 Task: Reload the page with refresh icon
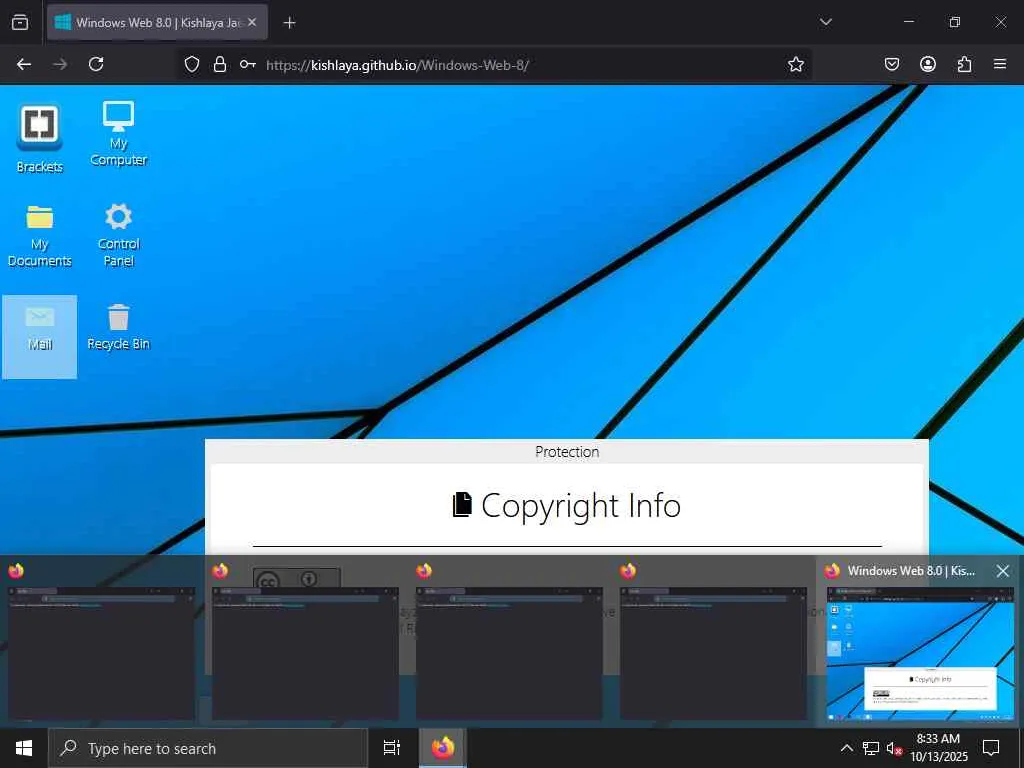(96, 64)
